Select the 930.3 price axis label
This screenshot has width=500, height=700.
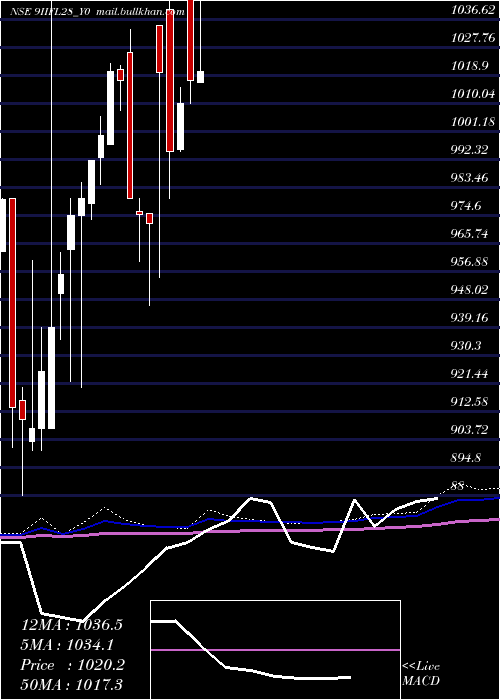(x=466, y=346)
